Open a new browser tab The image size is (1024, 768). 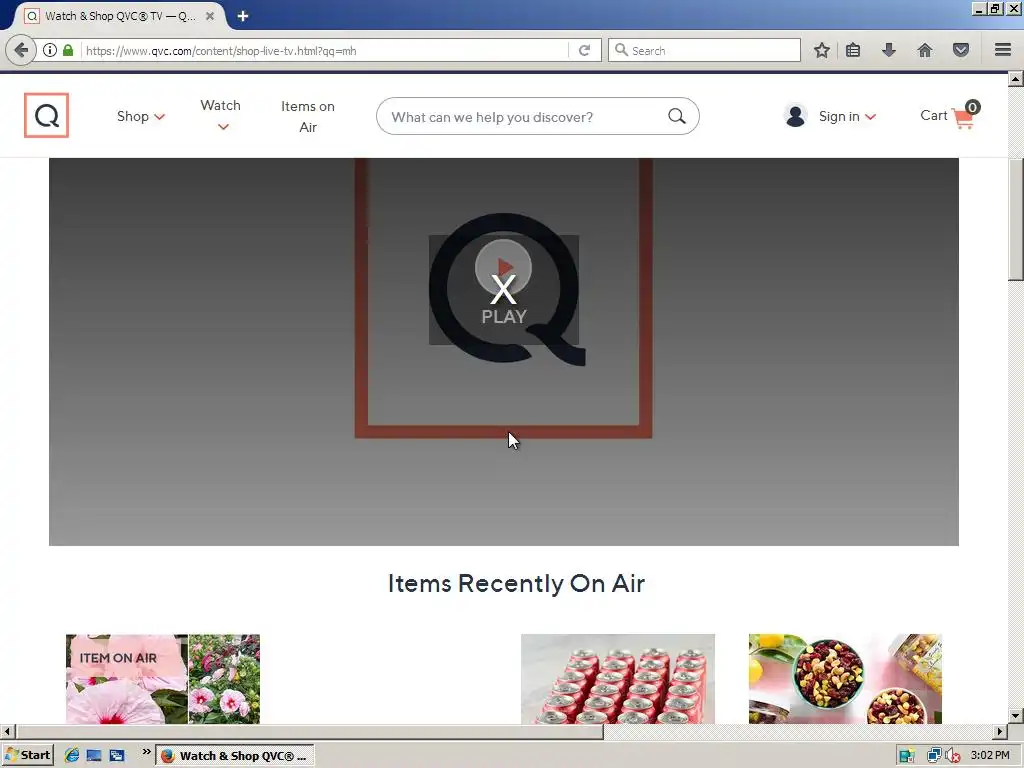pyautogui.click(x=243, y=16)
